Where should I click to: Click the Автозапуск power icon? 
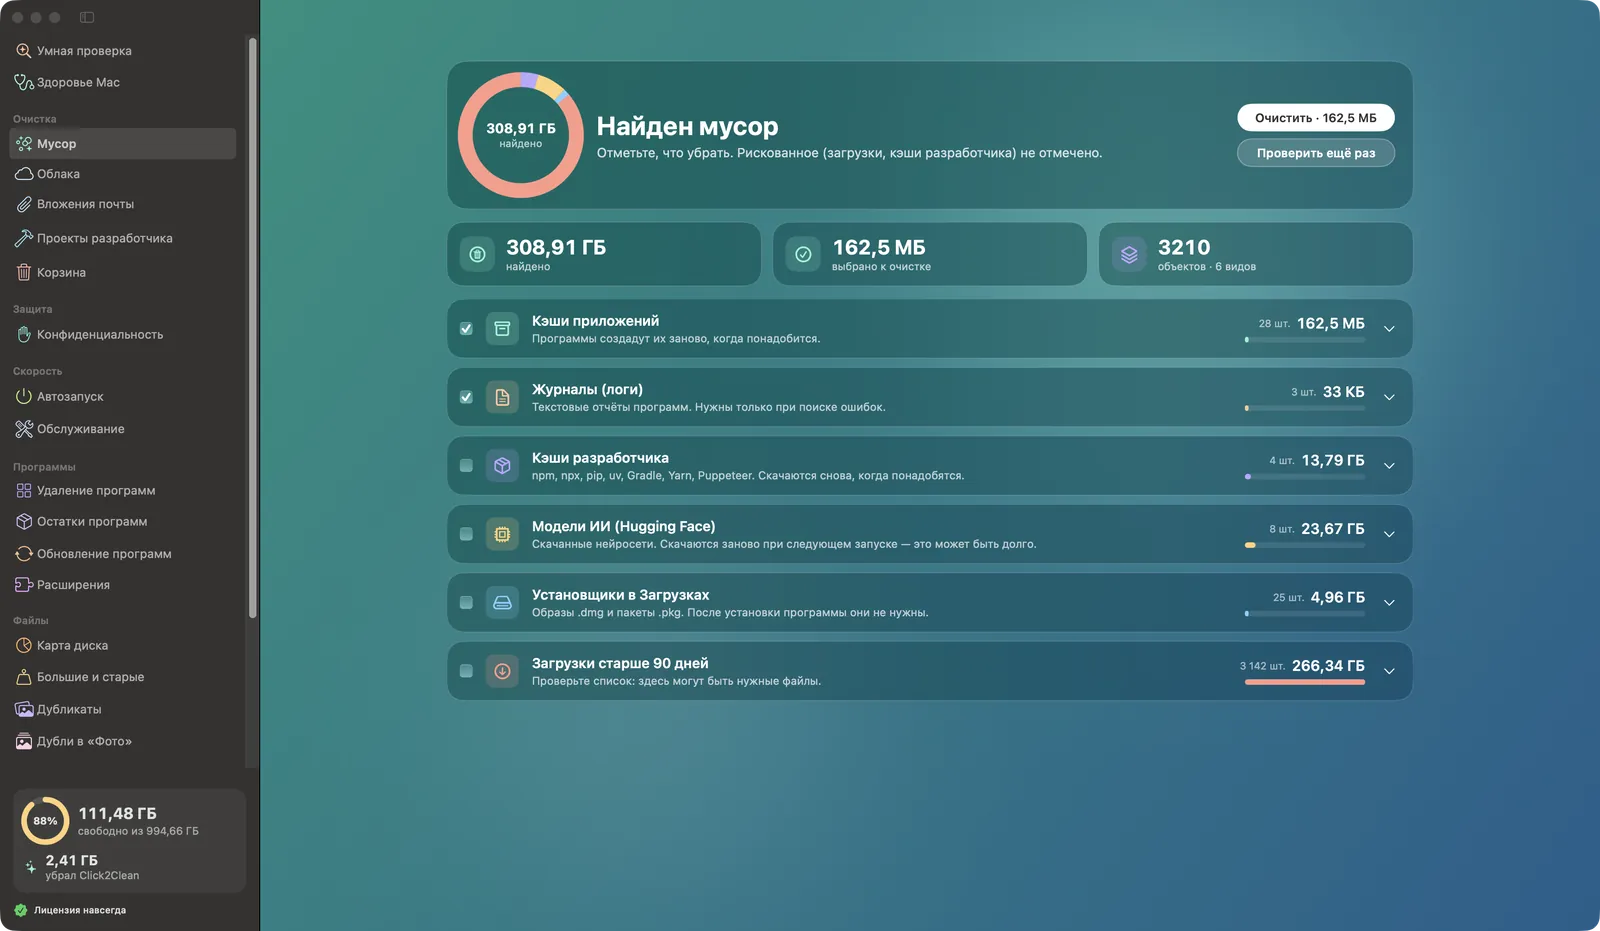click(x=24, y=396)
